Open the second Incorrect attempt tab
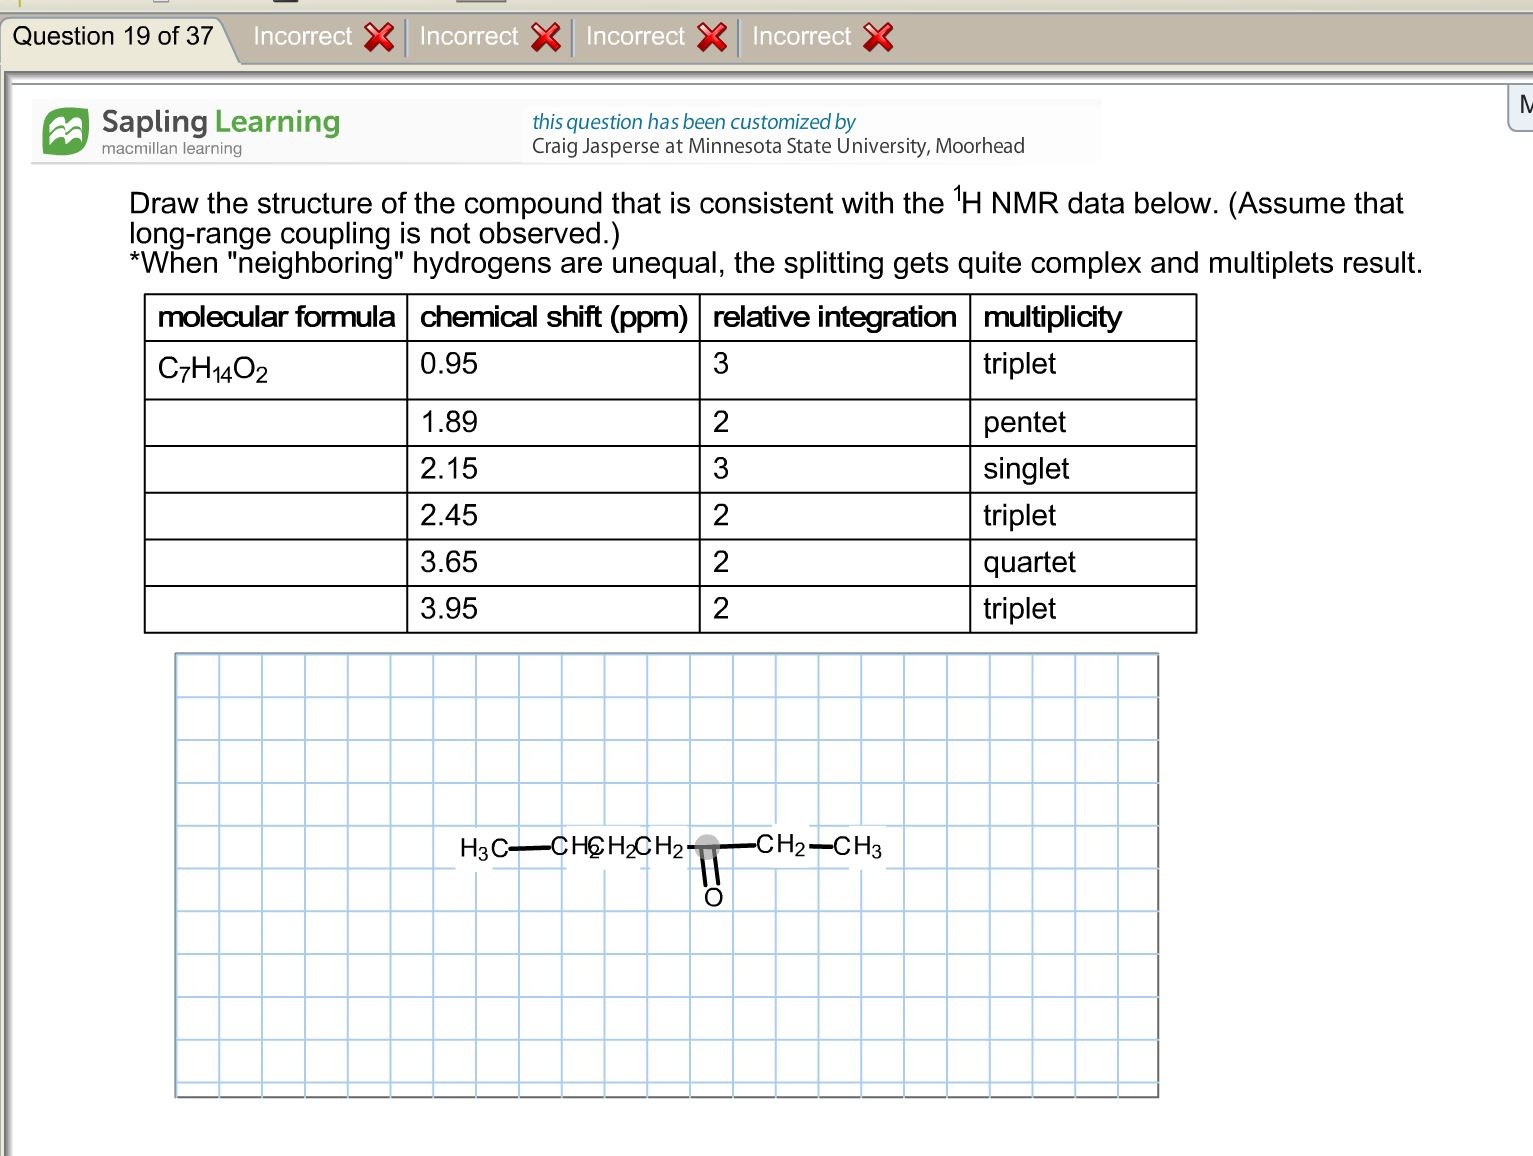Image resolution: width=1533 pixels, height=1156 pixels. click(x=469, y=37)
